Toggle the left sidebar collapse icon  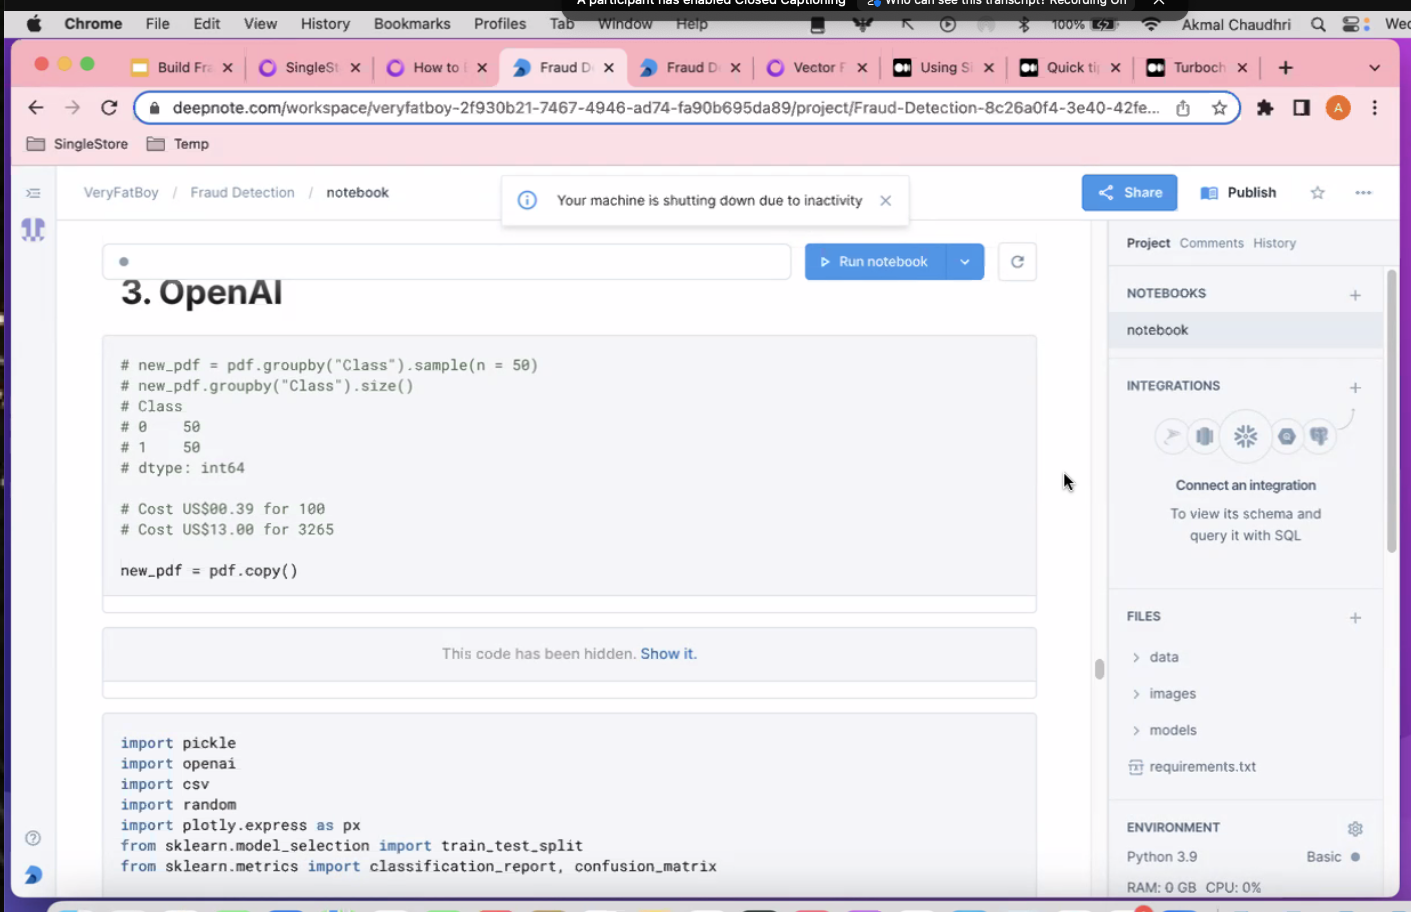(33, 193)
